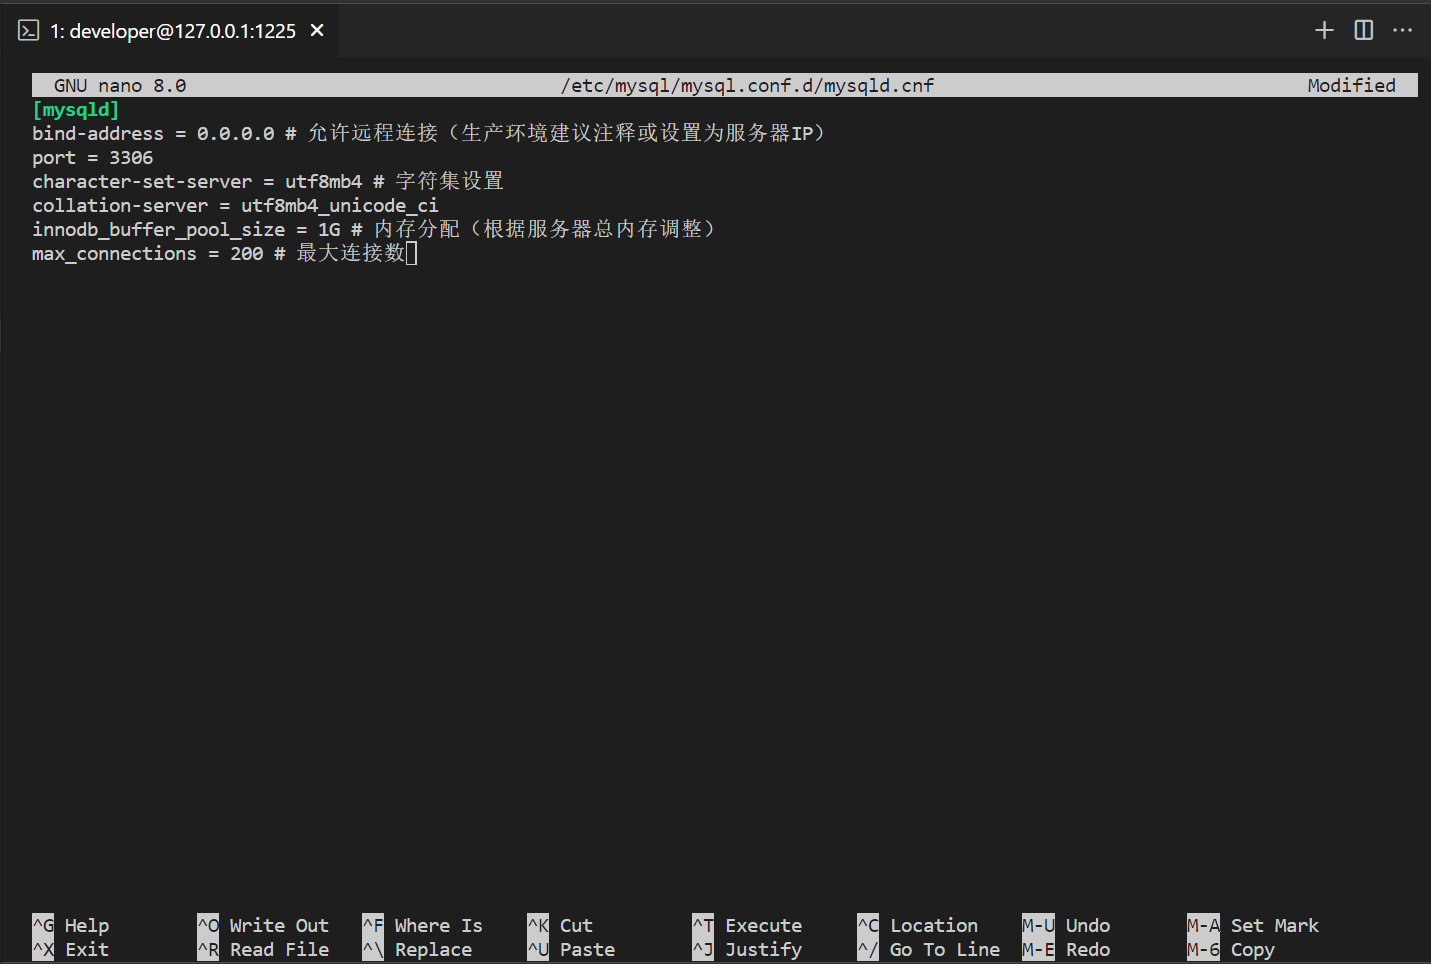
Task: Click the port = 3306 line
Action: tap(93, 158)
